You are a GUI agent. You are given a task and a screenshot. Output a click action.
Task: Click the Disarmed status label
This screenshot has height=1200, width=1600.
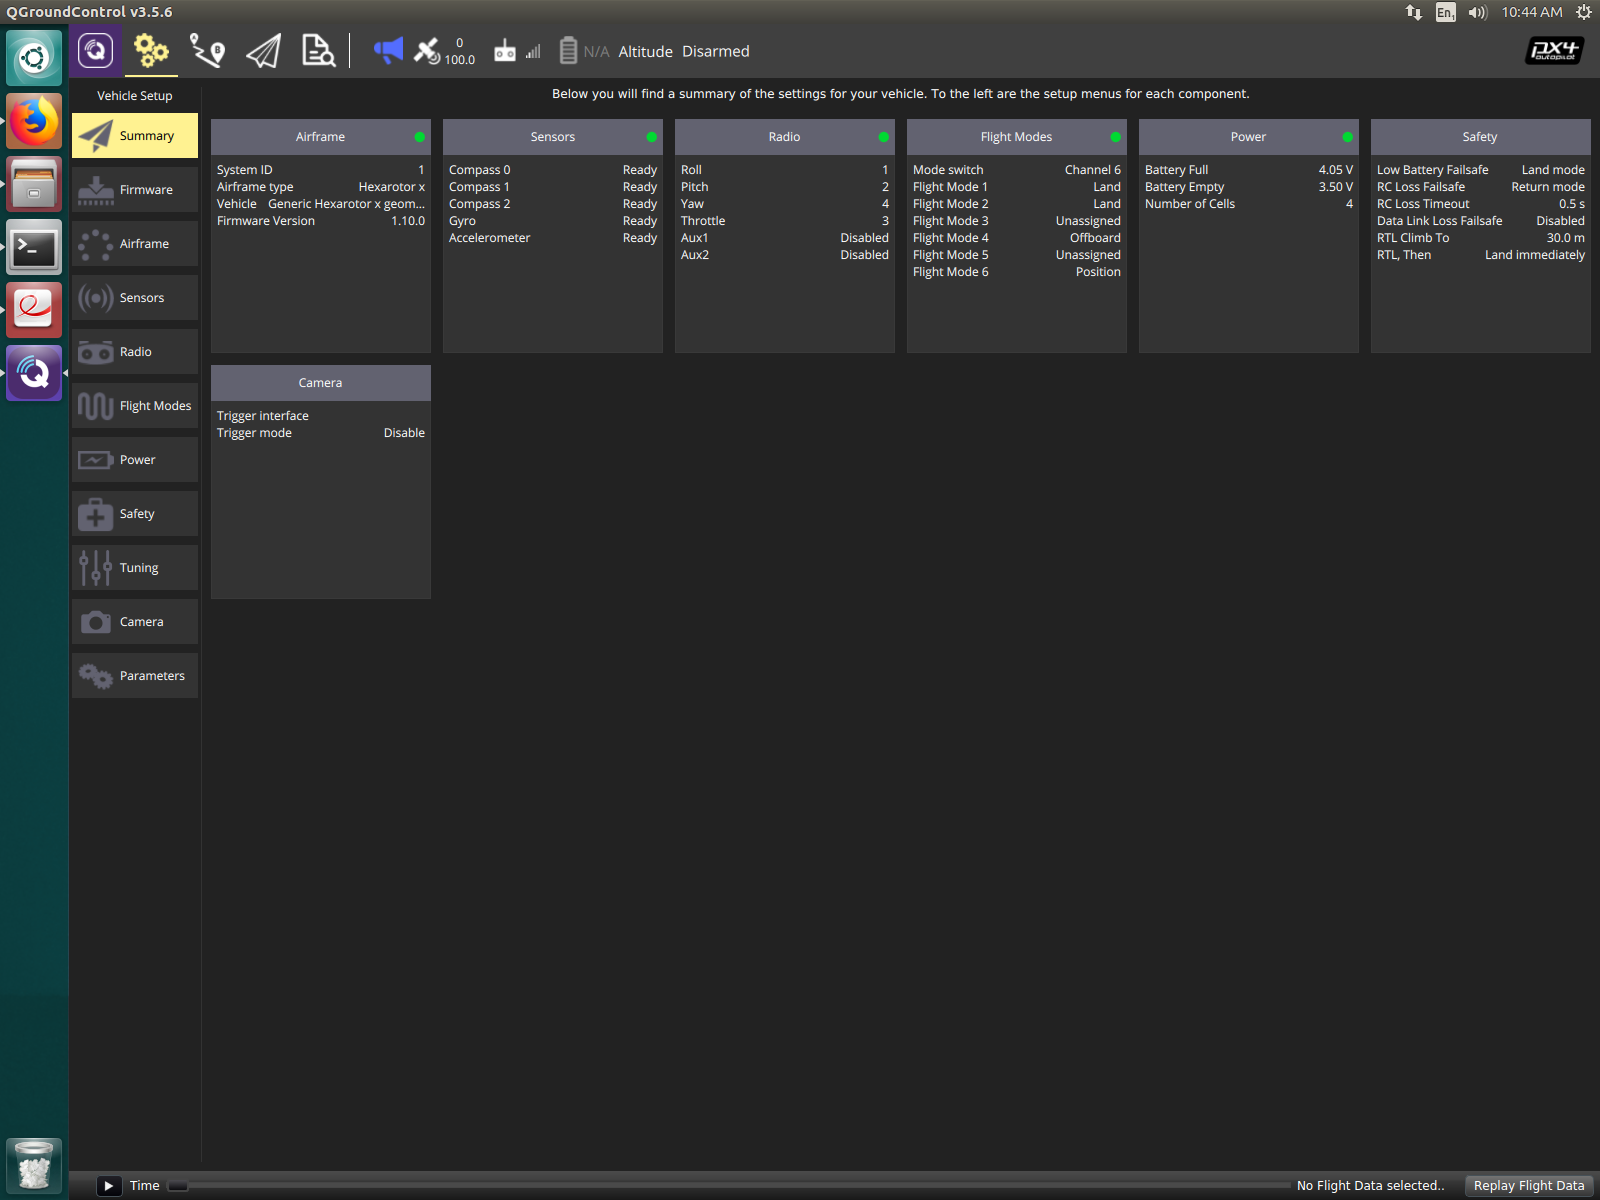coord(716,52)
